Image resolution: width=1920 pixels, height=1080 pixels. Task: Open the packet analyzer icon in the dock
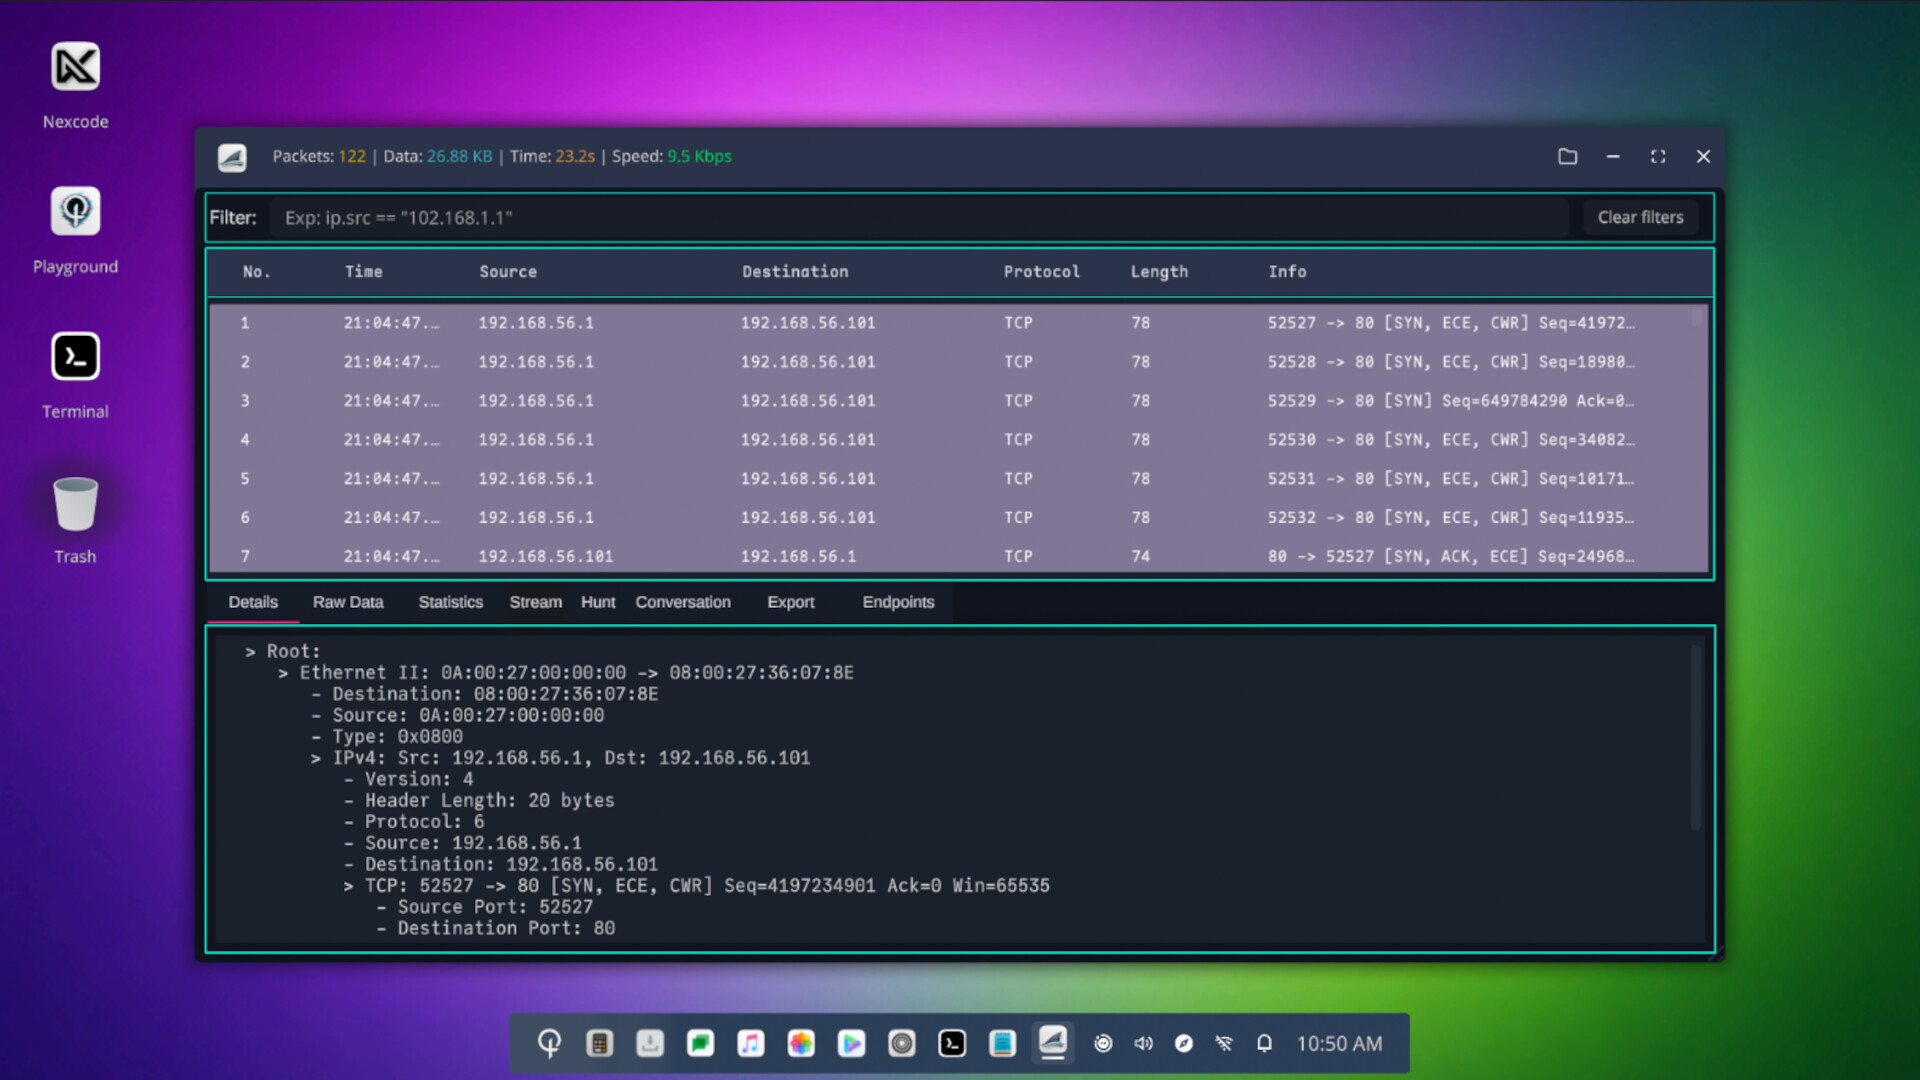pyautogui.click(x=1053, y=1043)
